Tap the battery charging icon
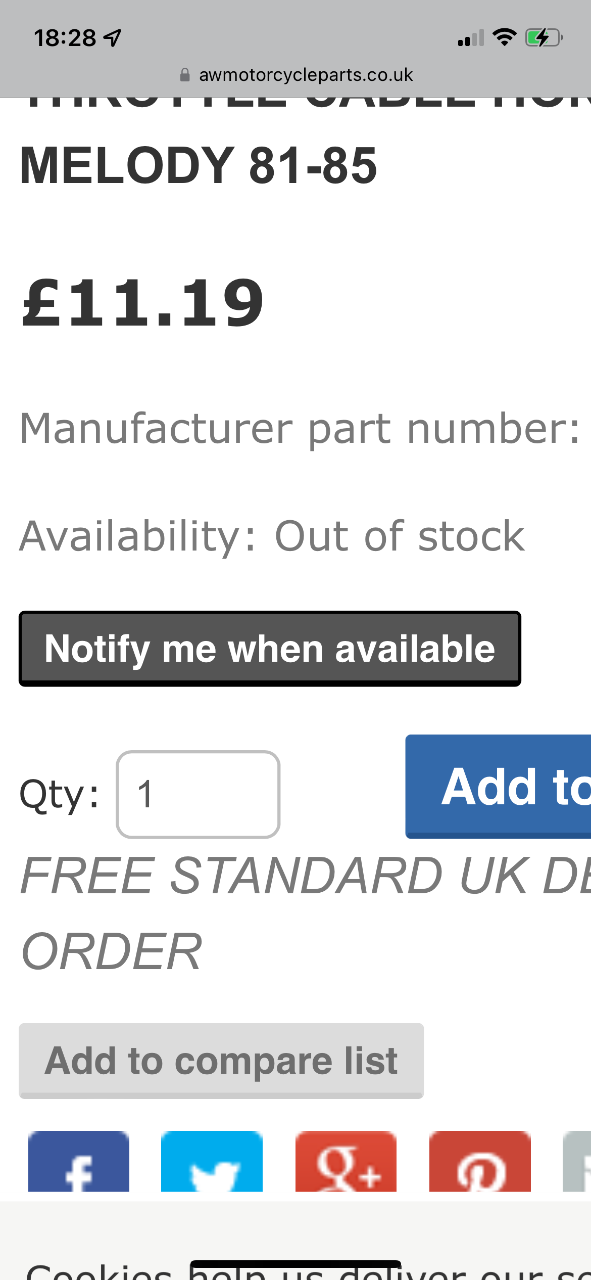The height and width of the screenshot is (1280, 591). pos(545,38)
